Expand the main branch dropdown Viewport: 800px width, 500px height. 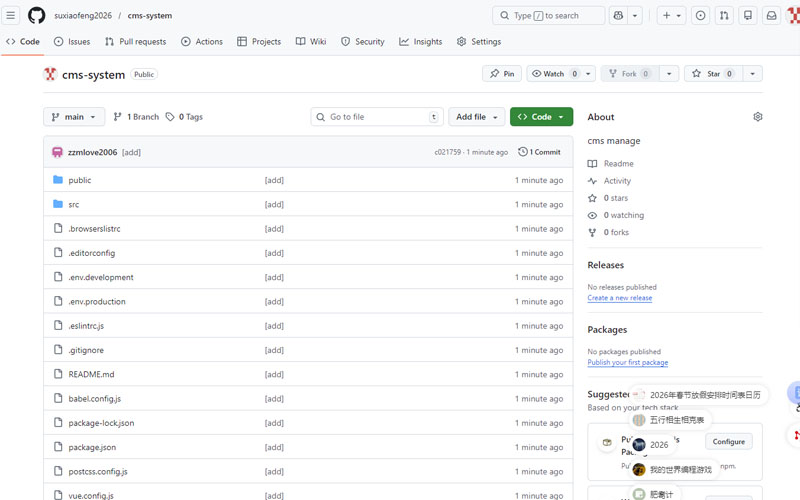[74, 117]
